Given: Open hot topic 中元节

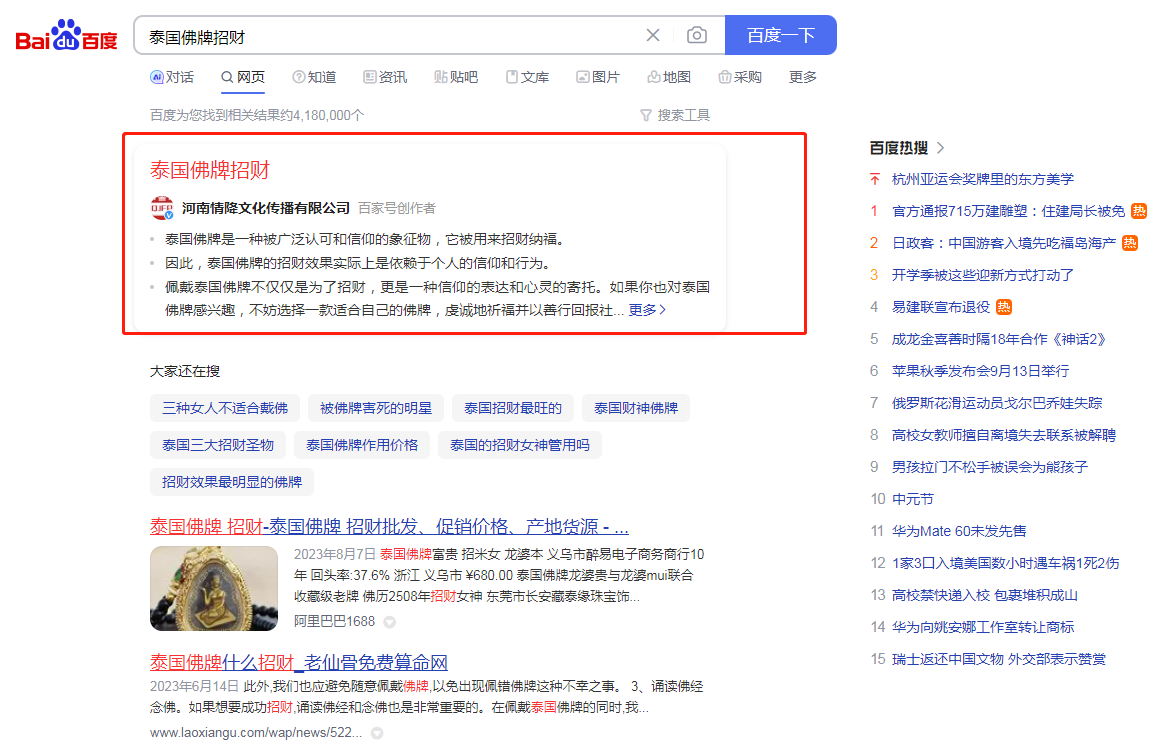Looking at the screenshot, I should (912, 499).
